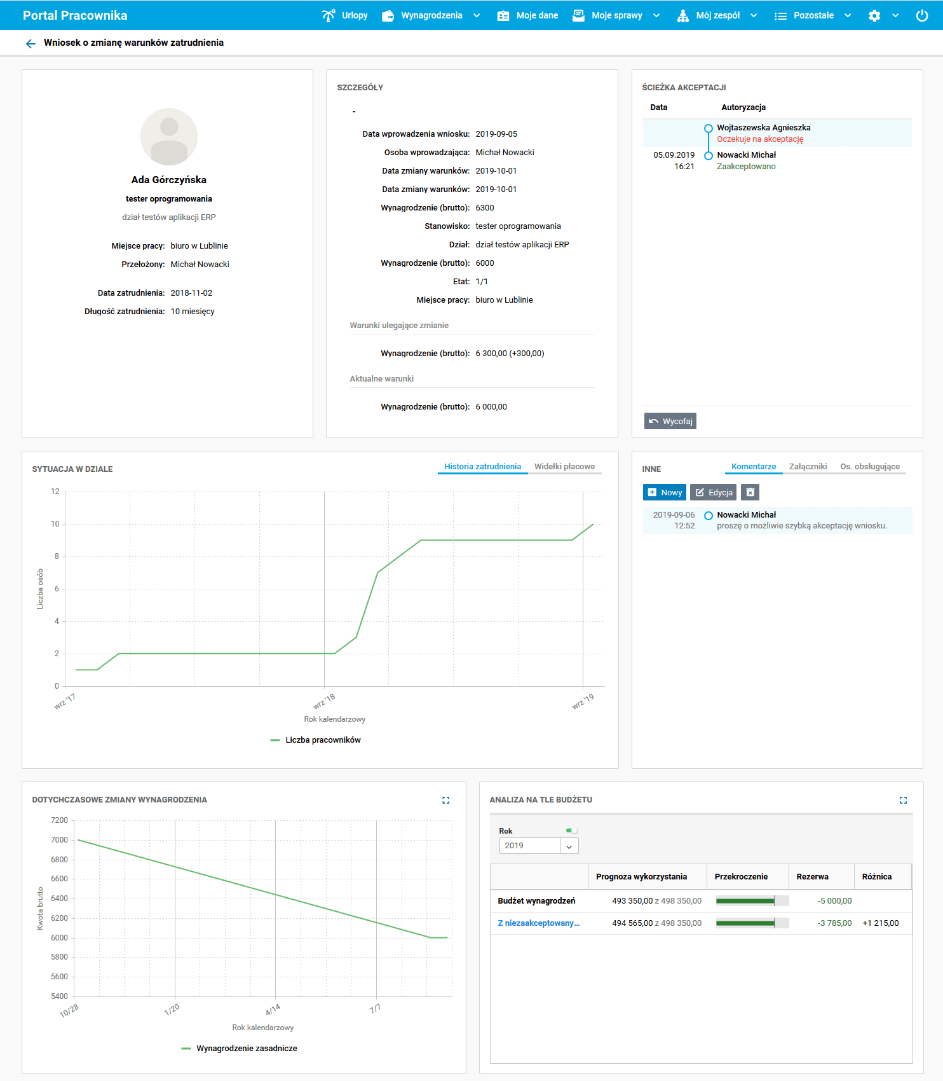Switch to Załączniki tab
943x1081 pixels.
[x=808, y=467]
